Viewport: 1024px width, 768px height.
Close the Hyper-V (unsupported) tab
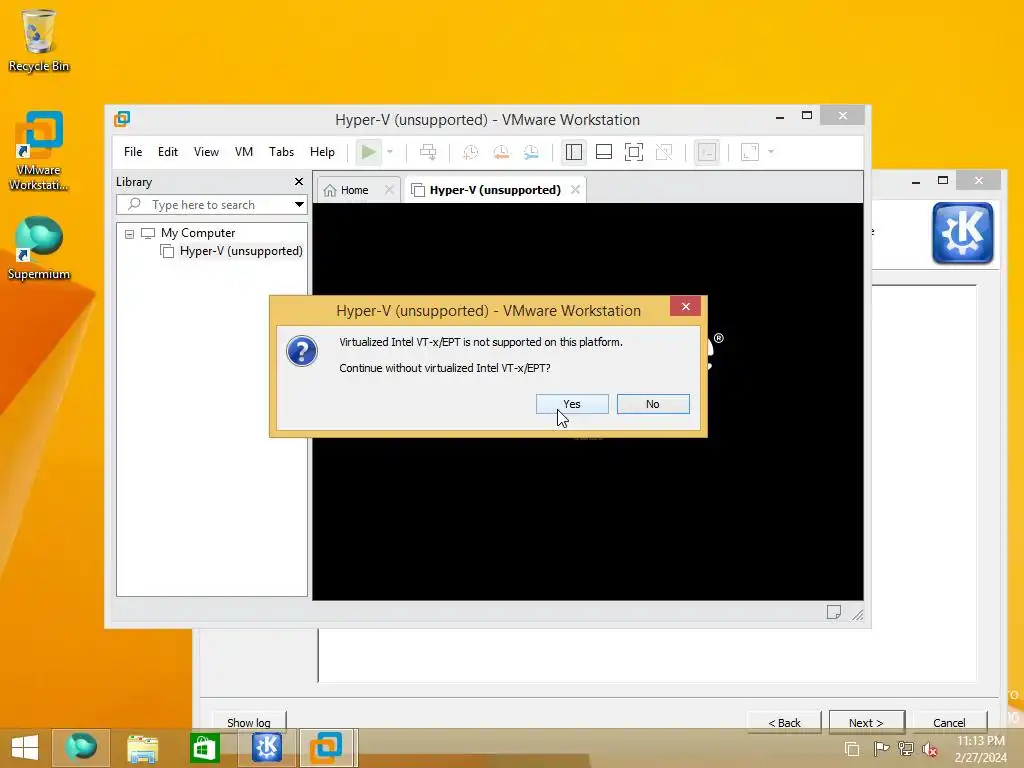[x=575, y=190]
